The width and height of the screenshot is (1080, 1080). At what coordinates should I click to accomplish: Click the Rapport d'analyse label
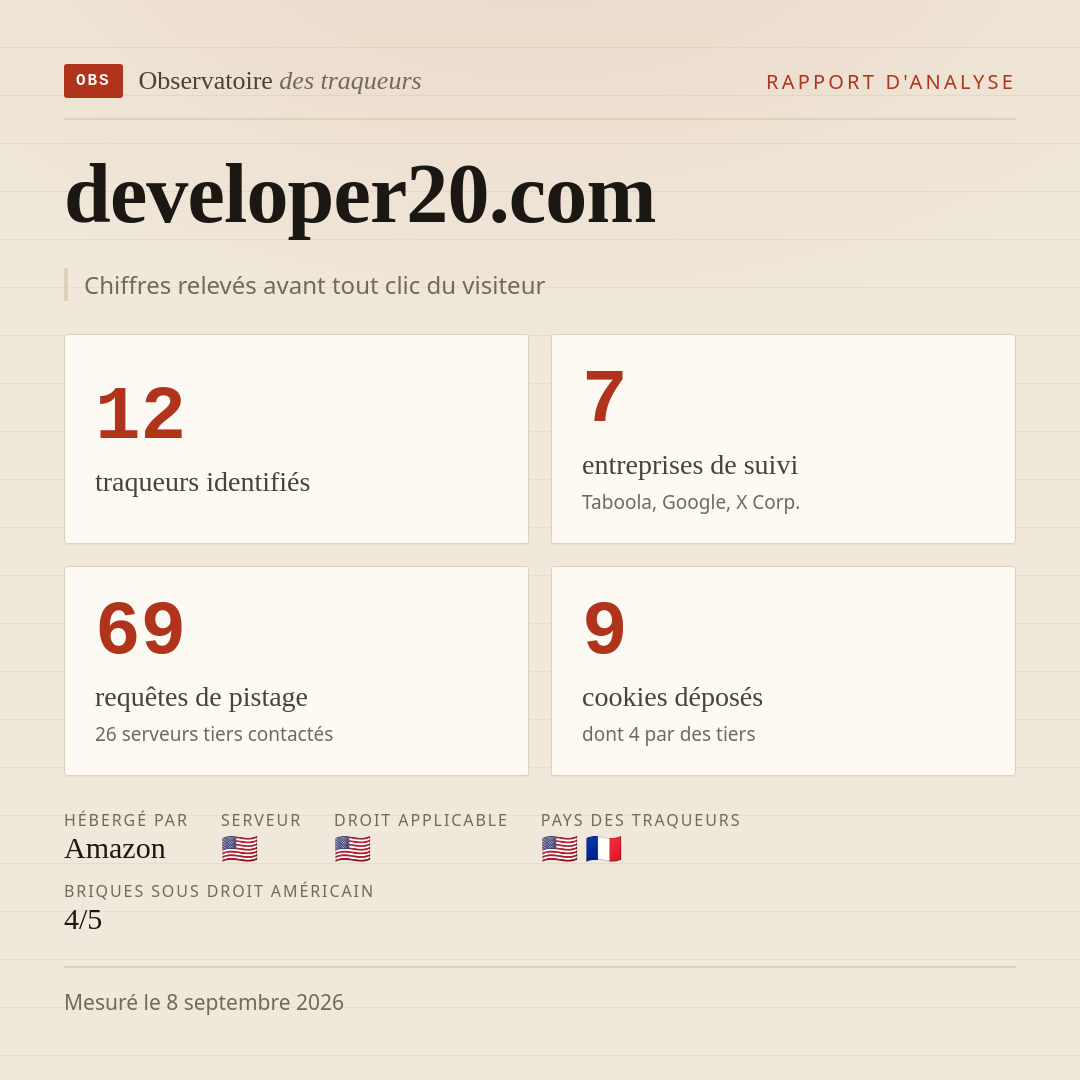tap(891, 82)
